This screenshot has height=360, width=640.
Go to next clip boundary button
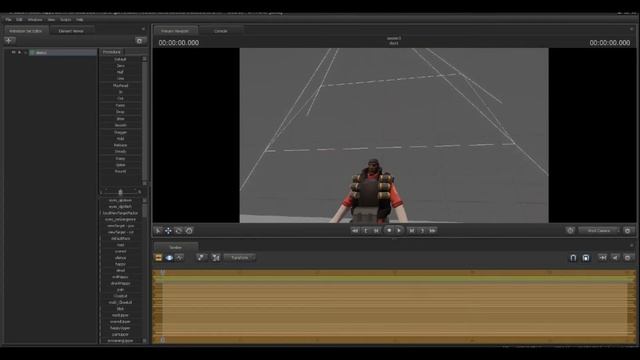click(x=422, y=231)
